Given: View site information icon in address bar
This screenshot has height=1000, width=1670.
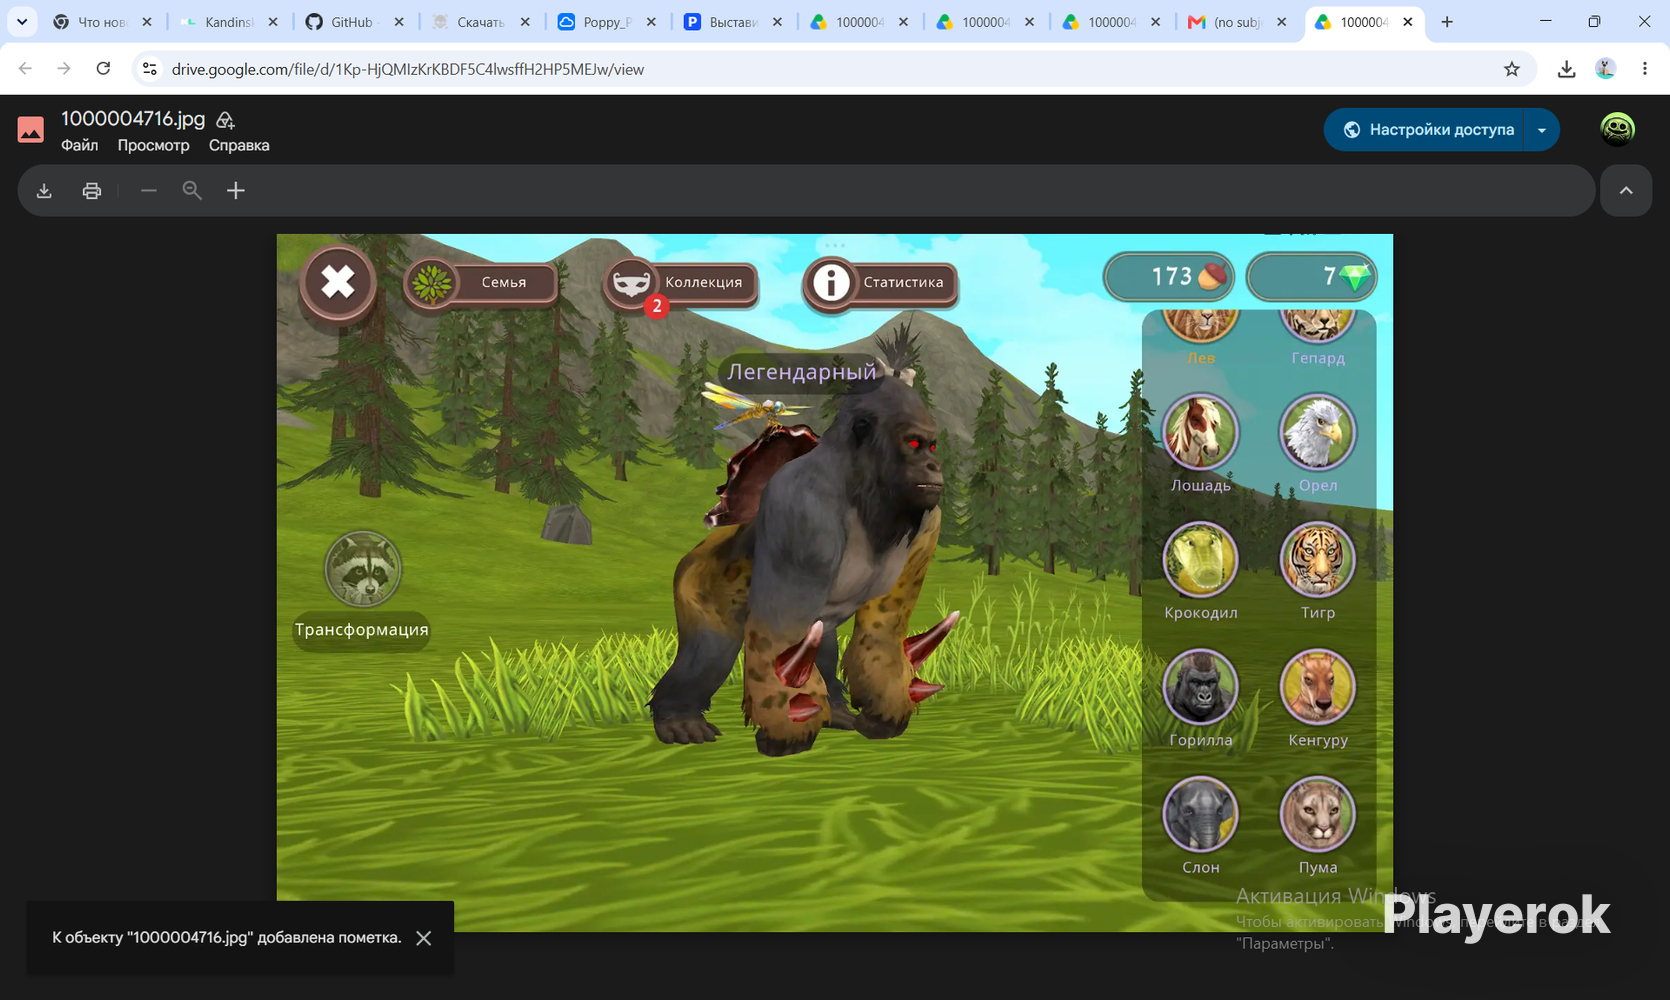Looking at the screenshot, I should tap(150, 69).
